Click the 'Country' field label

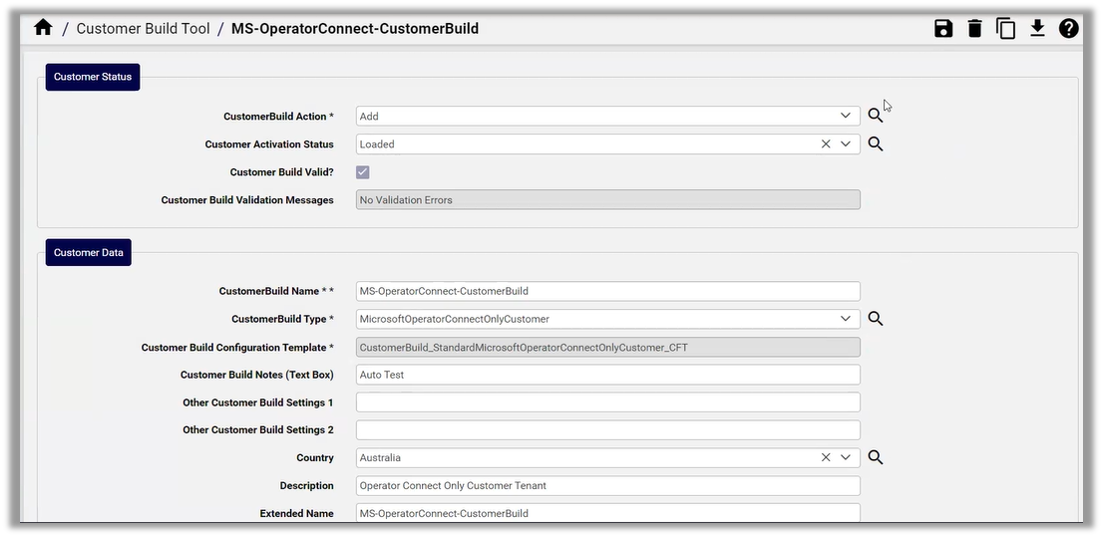(315, 458)
